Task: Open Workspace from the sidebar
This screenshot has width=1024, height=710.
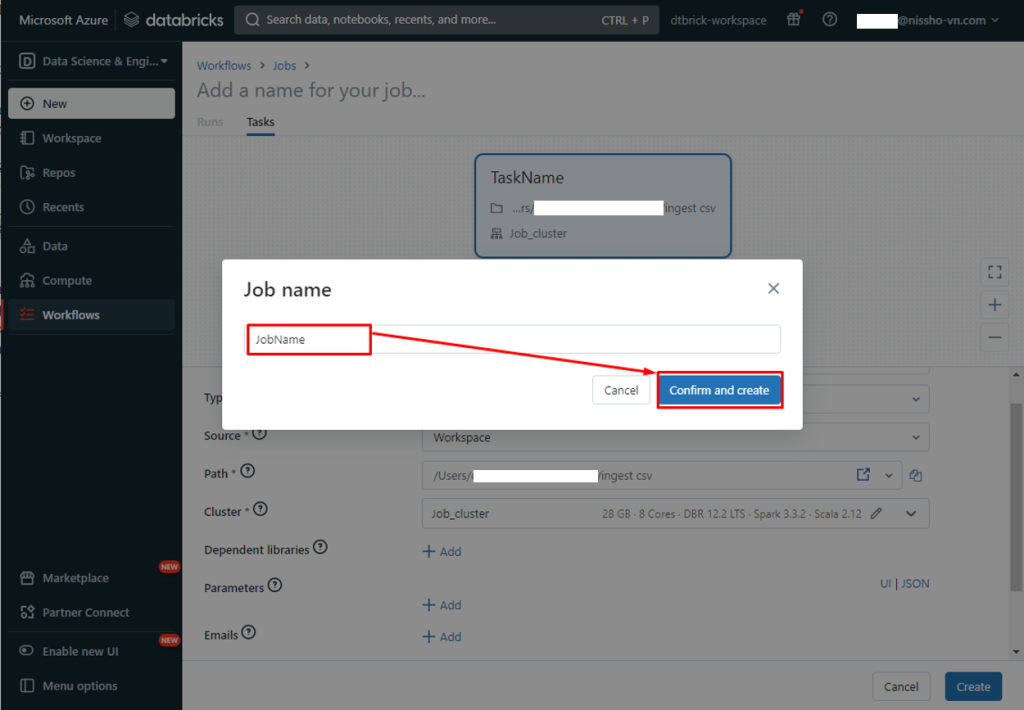Action: tap(91, 138)
